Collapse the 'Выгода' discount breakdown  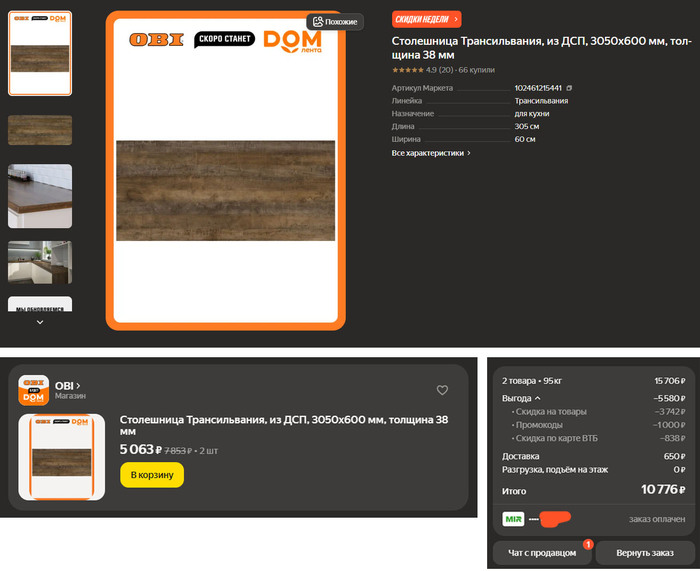[x=521, y=398]
